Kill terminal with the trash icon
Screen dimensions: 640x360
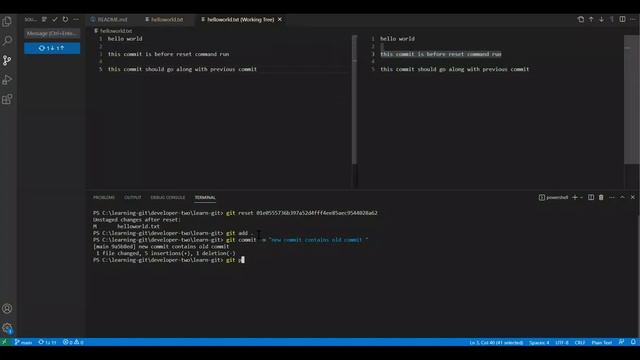coord(601,198)
